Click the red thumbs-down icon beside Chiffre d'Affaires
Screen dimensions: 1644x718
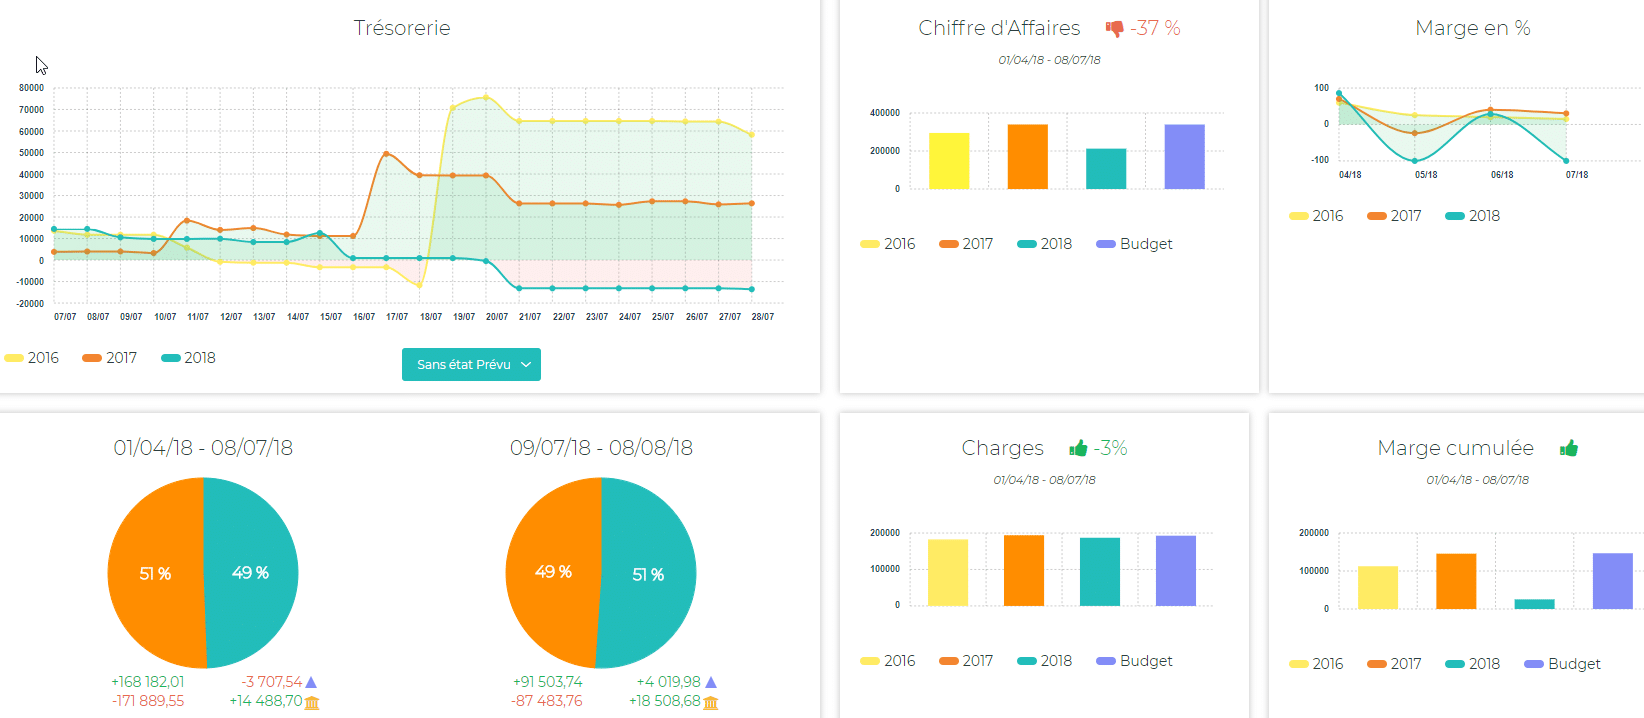coord(1114,29)
